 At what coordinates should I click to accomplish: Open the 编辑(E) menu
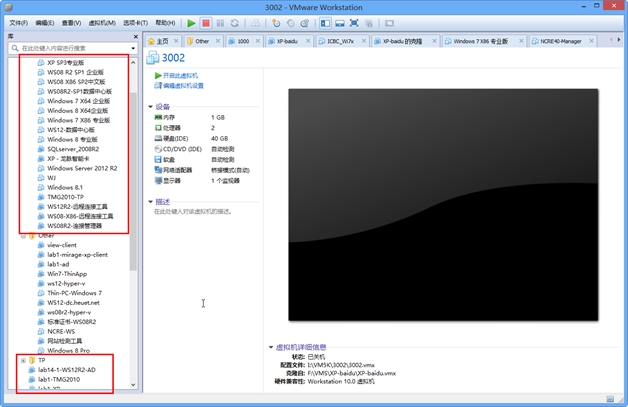44,23
